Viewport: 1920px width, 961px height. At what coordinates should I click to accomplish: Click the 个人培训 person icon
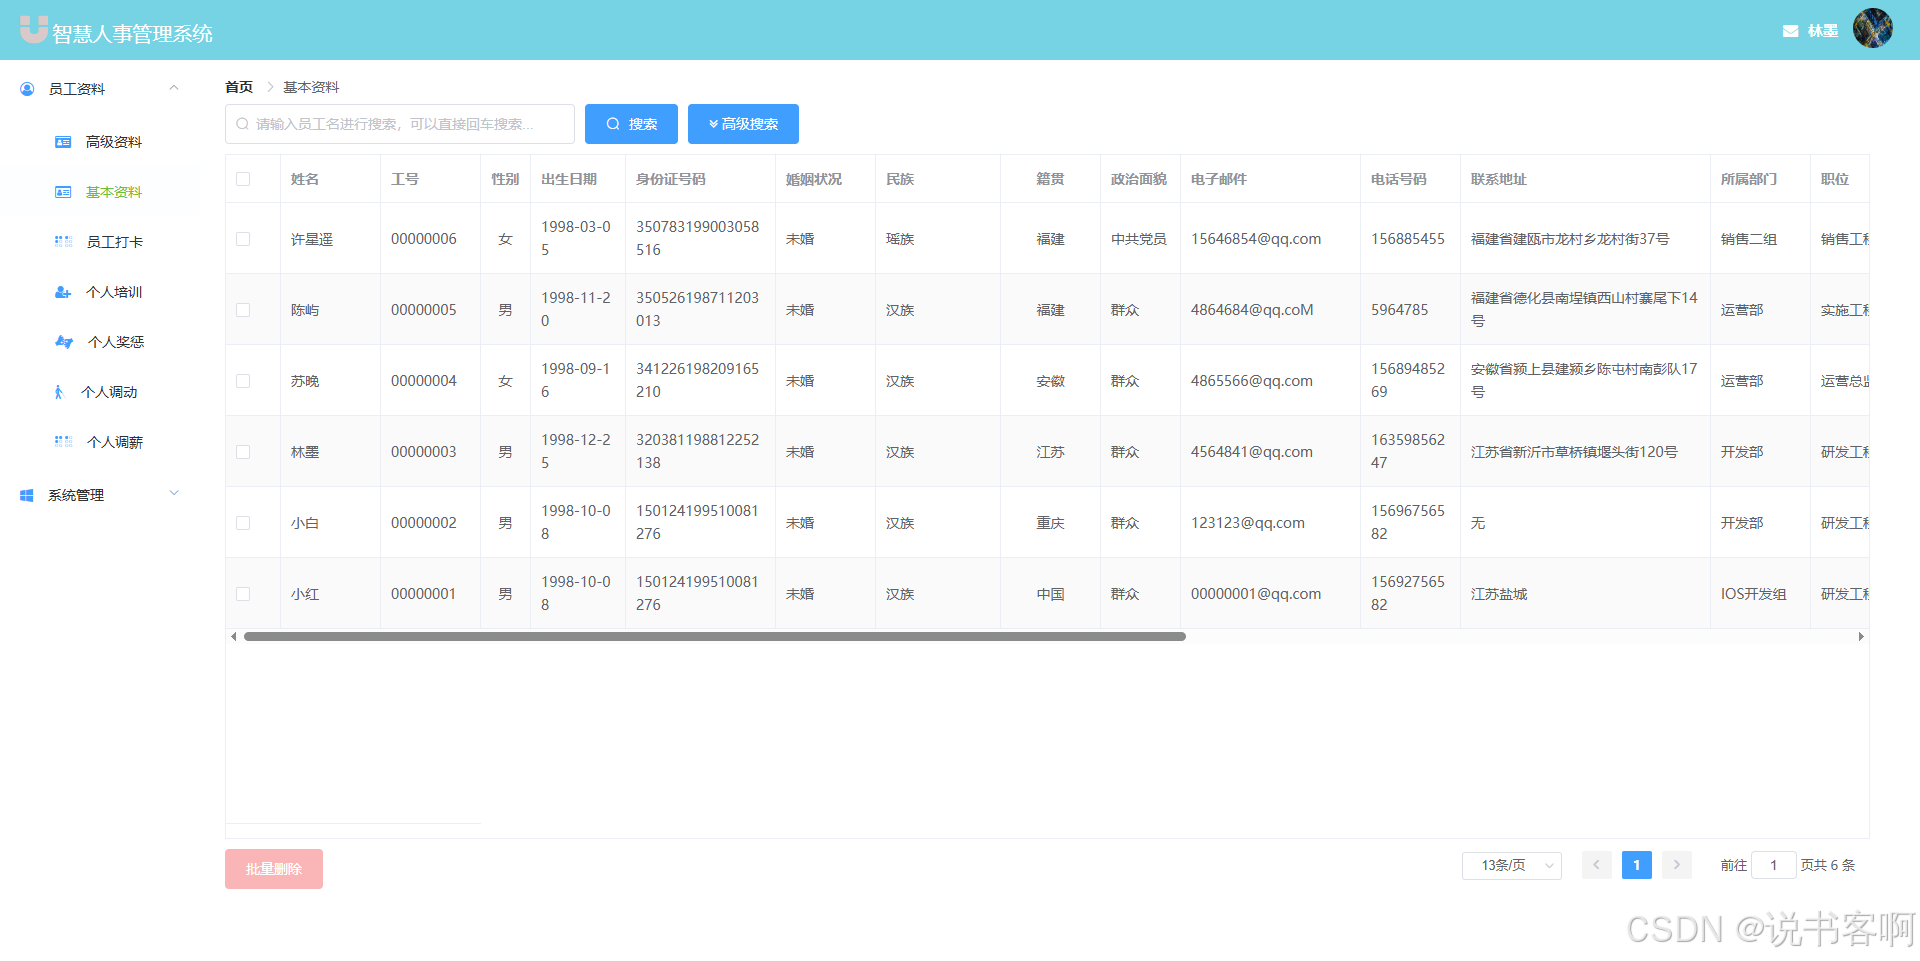coord(63,292)
